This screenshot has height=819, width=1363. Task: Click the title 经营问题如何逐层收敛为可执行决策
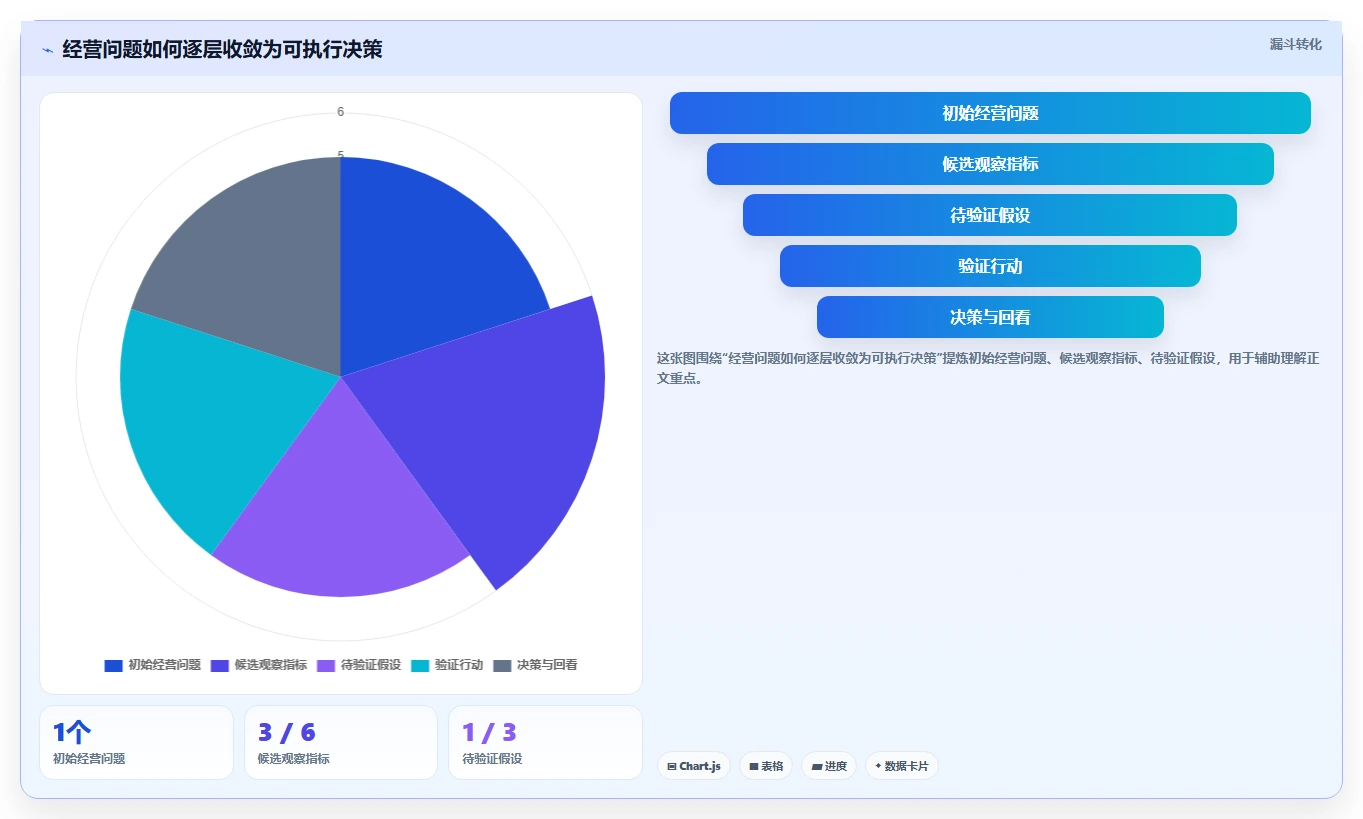pyautogui.click(x=222, y=50)
